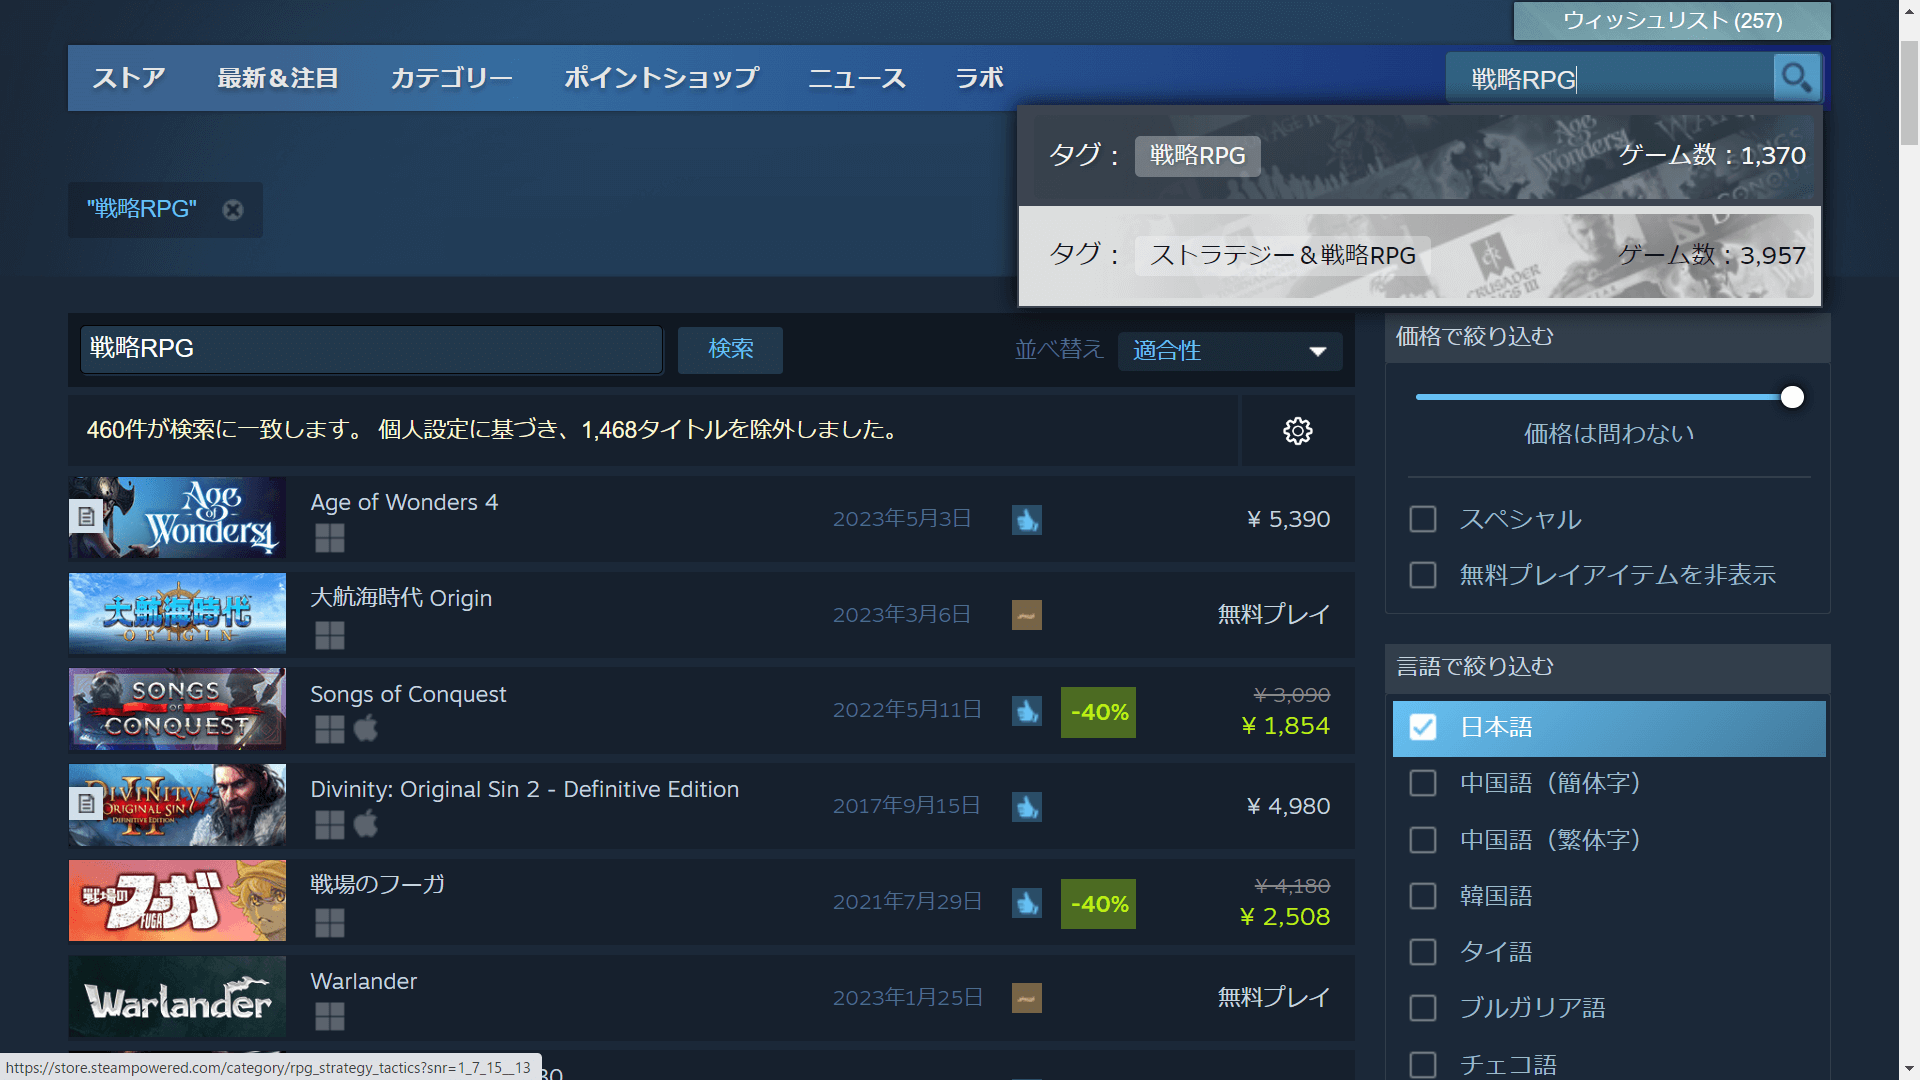Open the カテゴリー menu
Screen dimensions: 1920x1080
click(451, 77)
